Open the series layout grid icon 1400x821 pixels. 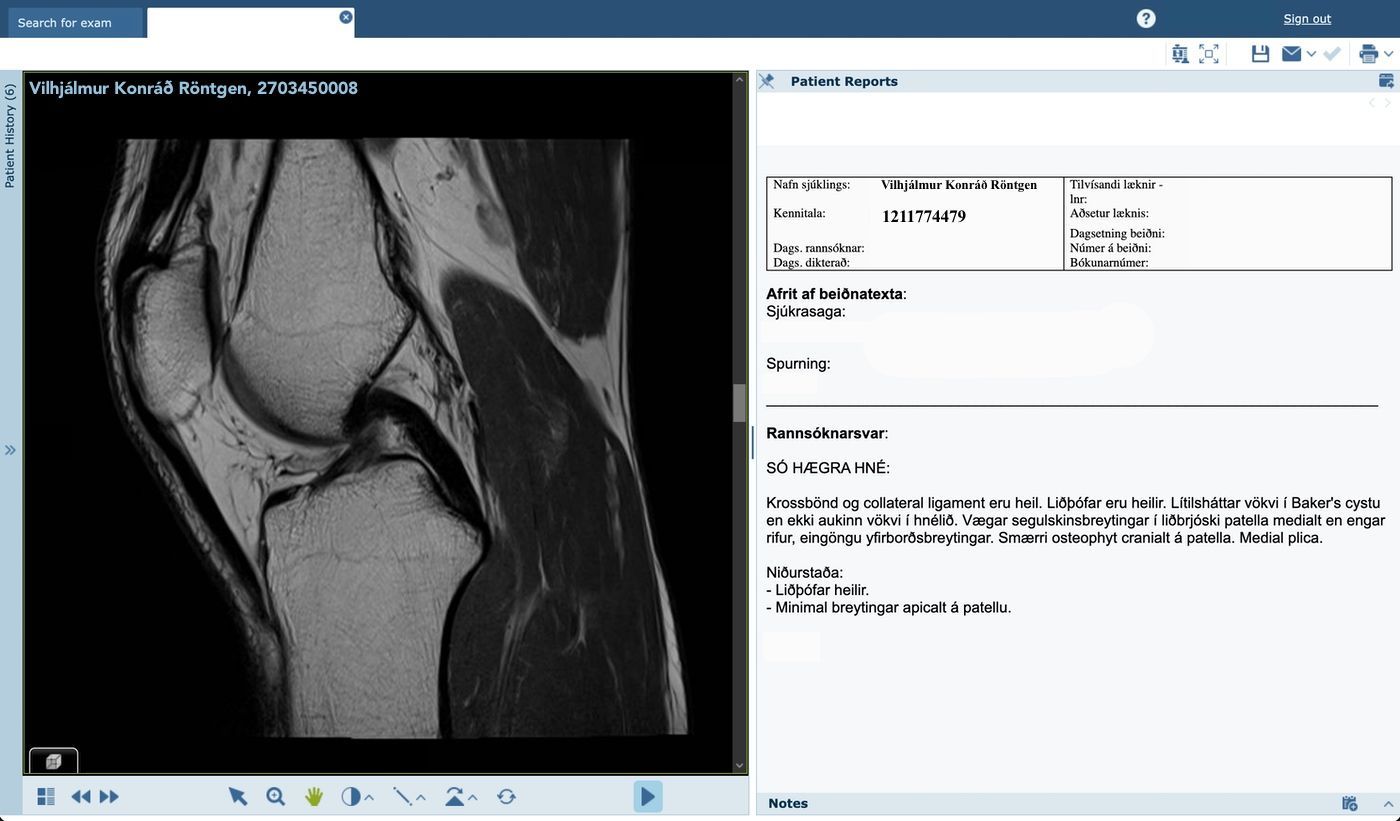pyautogui.click(x=46, y=796)
